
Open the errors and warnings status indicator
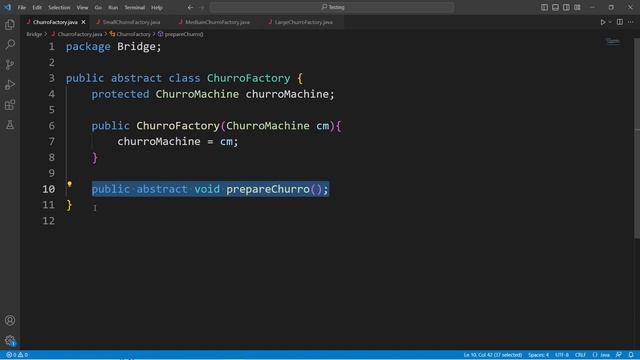coord(17,355)
